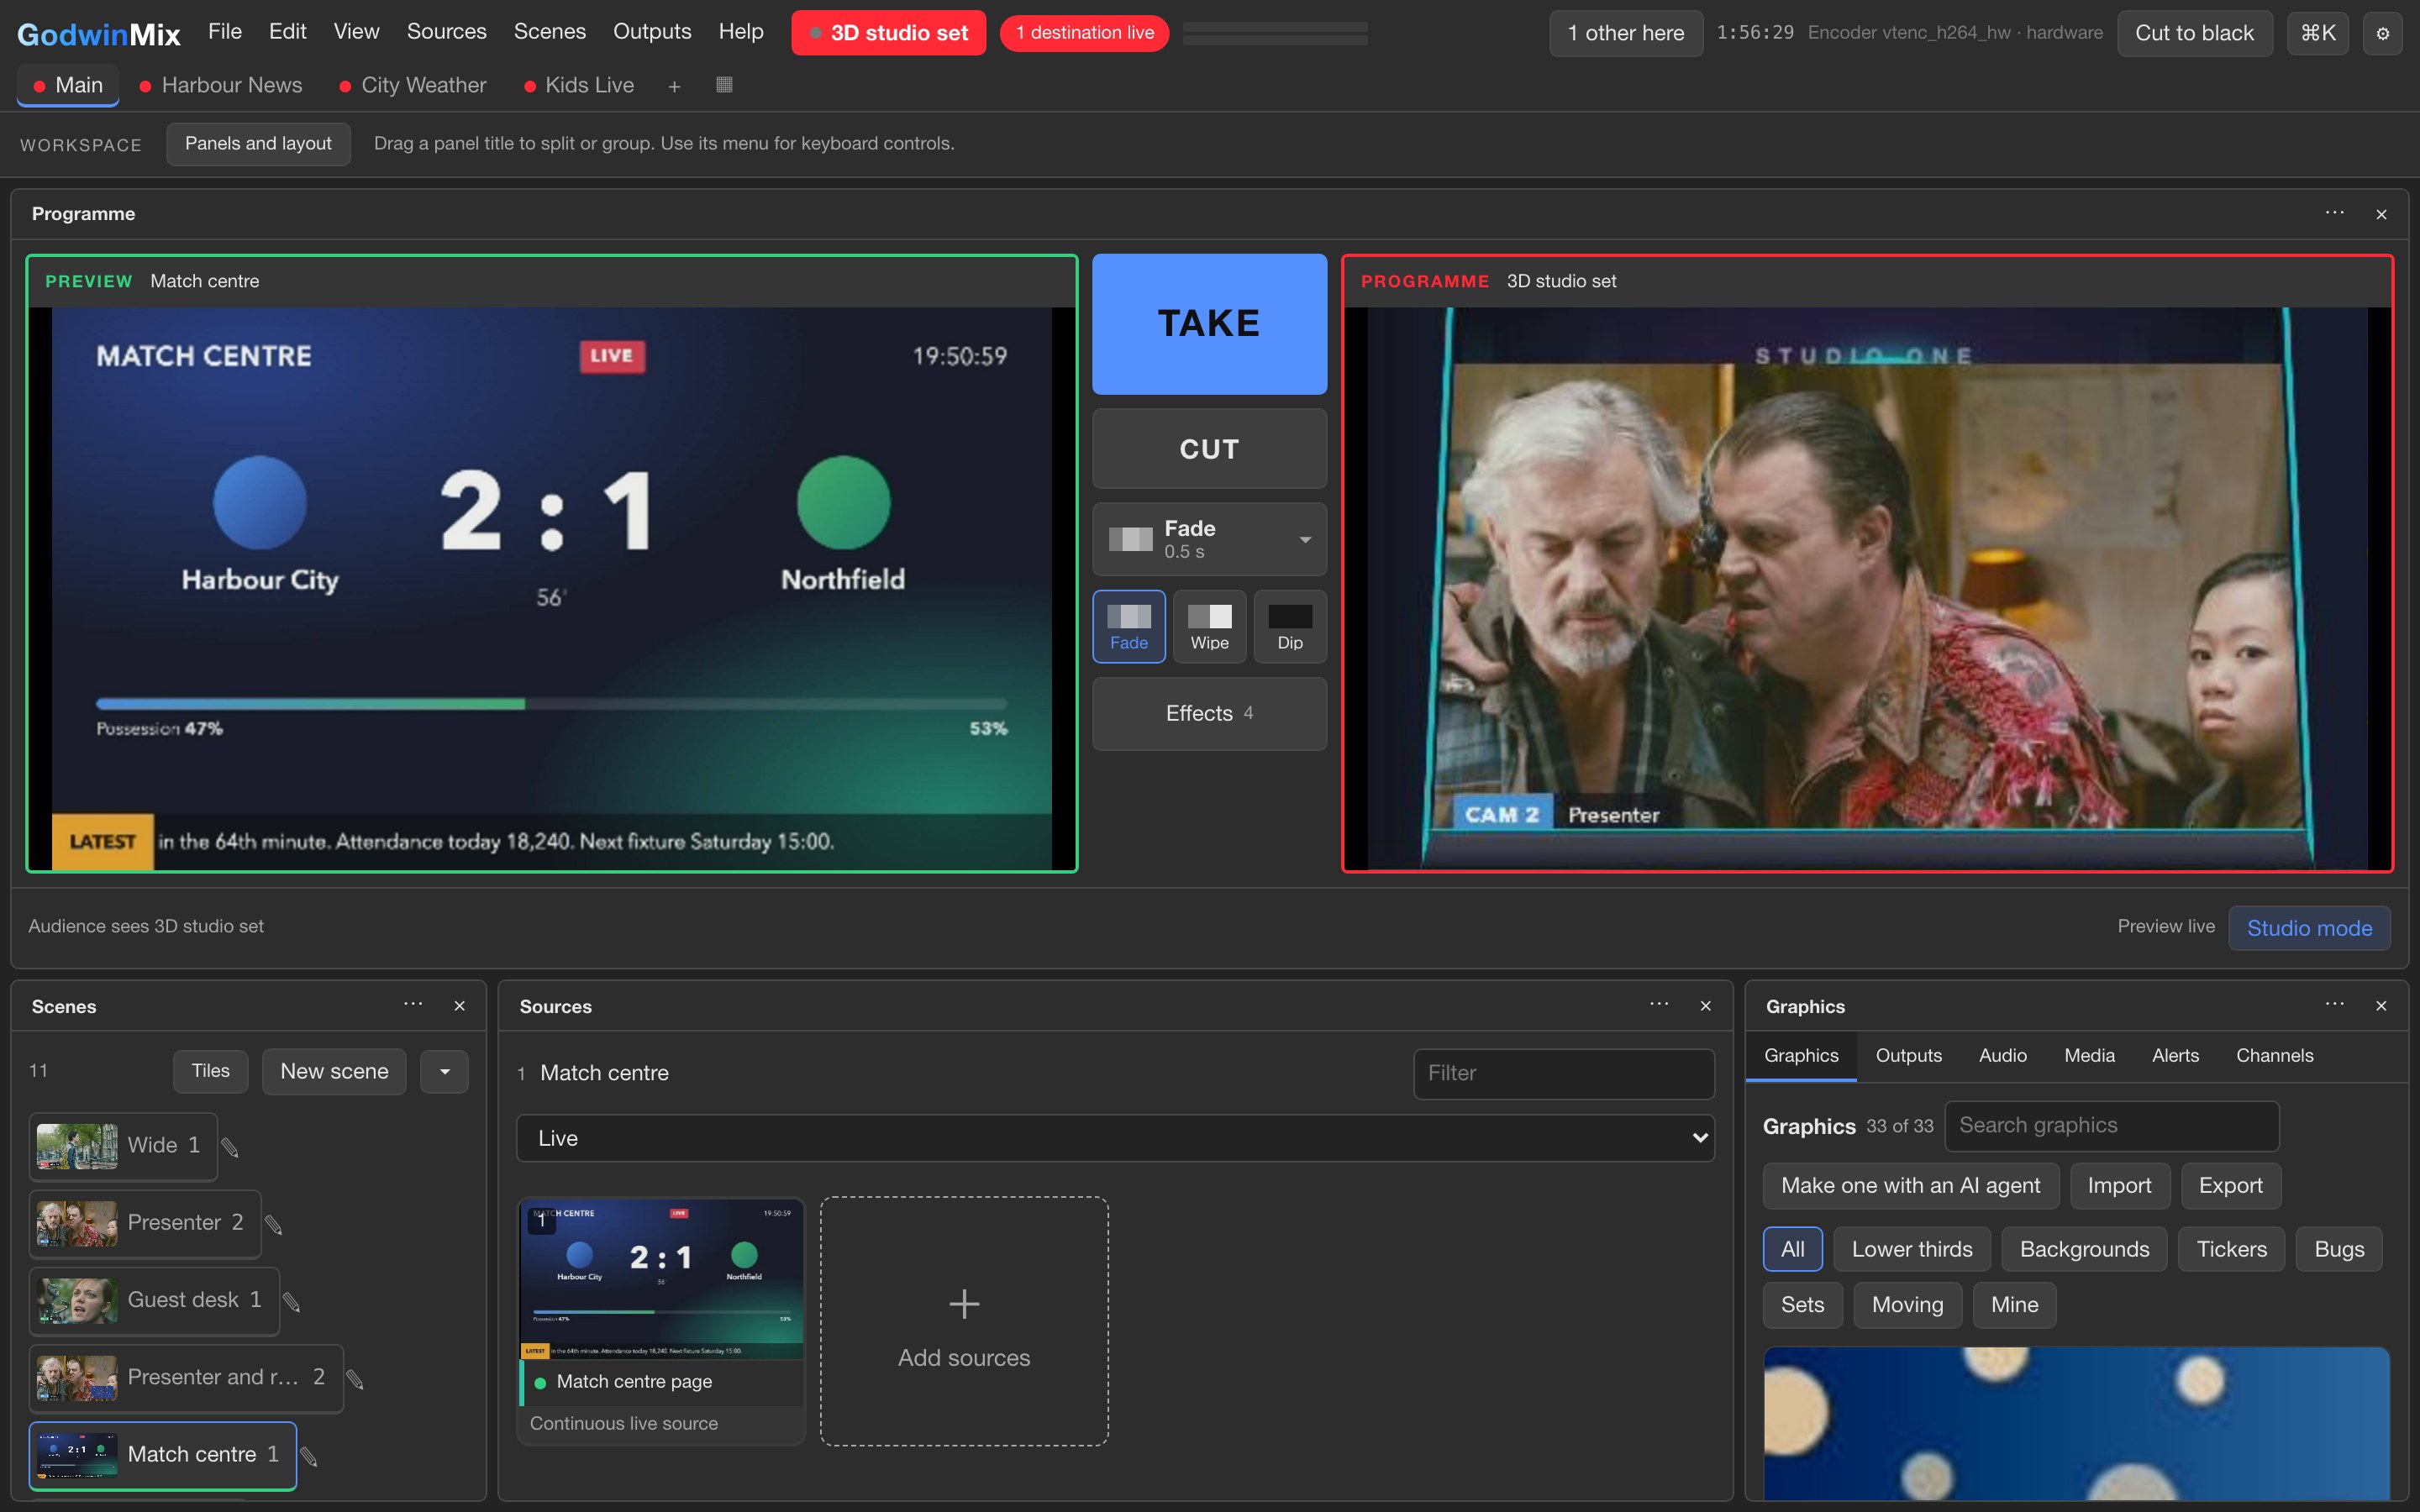Open the Live source dropdown
The width and height of the screenshot is (2420, 1512).
coord(1115,1138)
